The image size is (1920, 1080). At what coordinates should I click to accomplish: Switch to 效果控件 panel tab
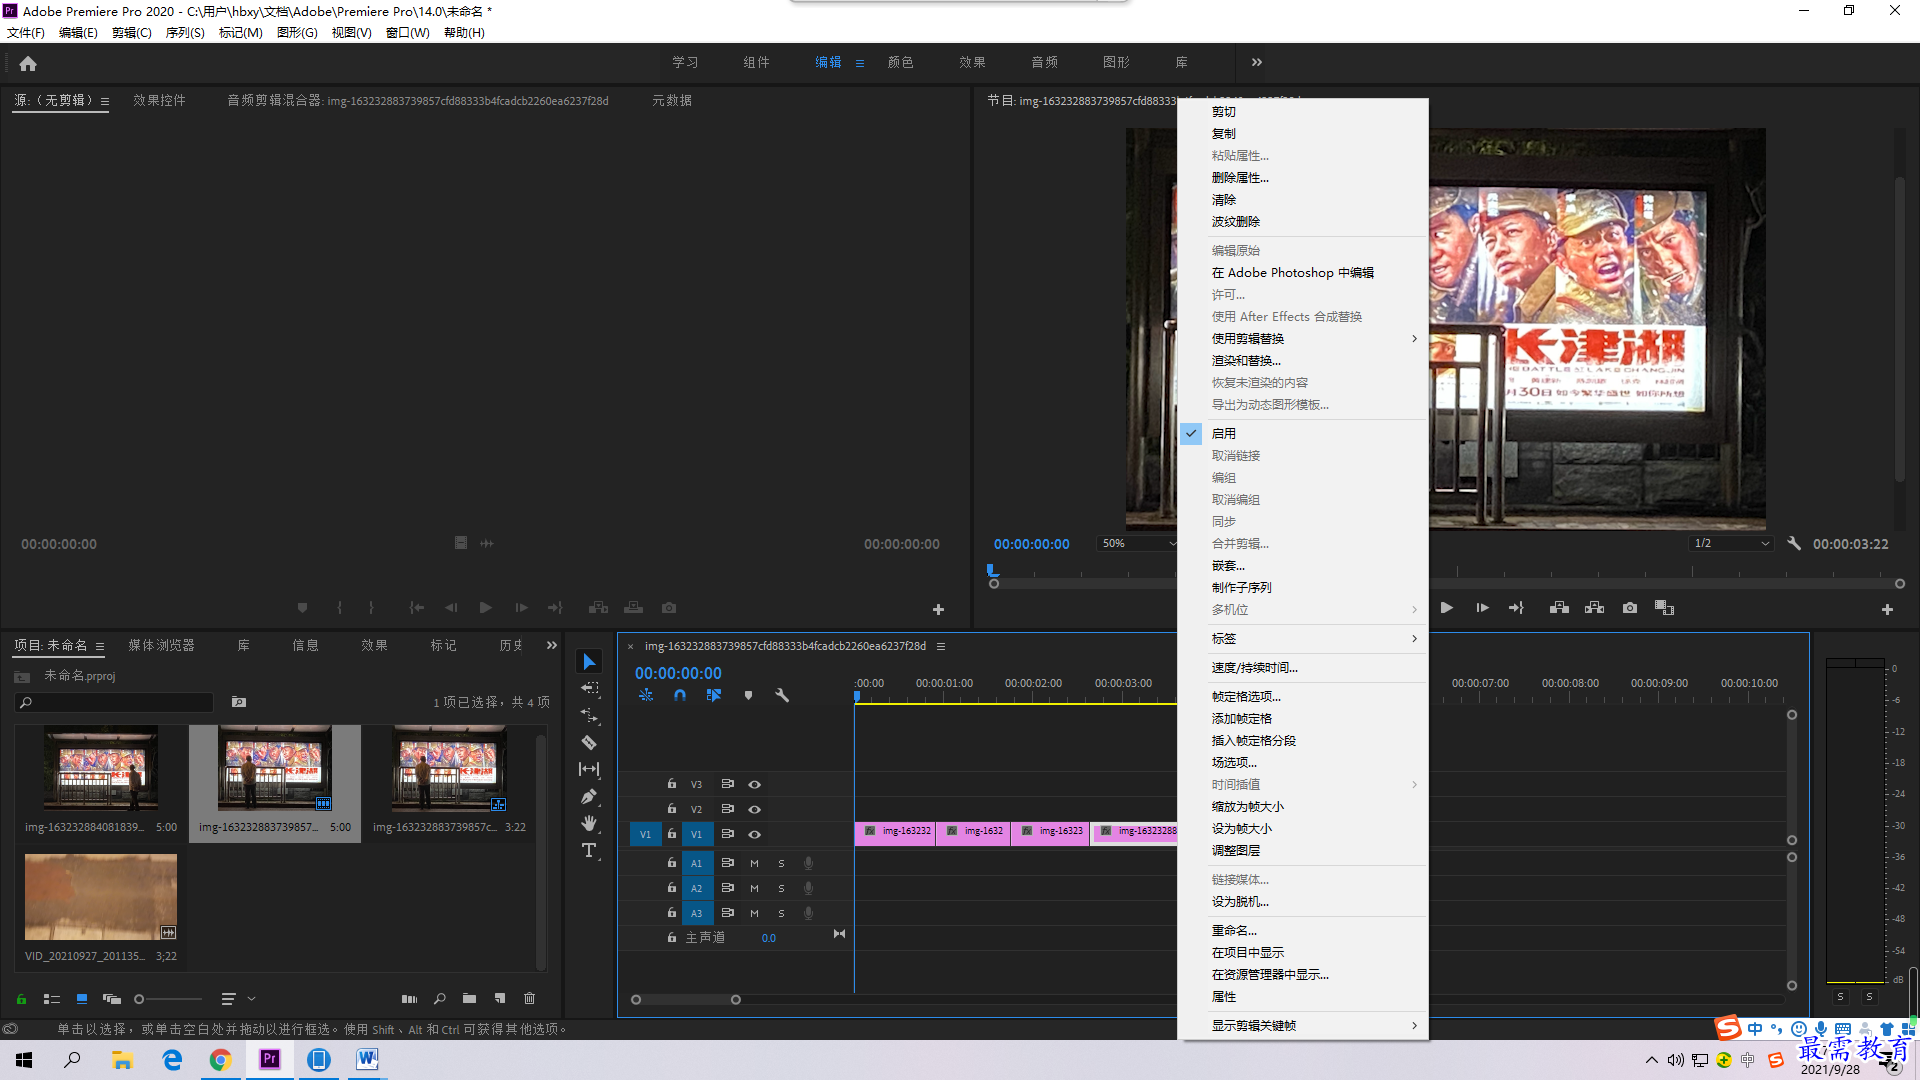point(160,101)
